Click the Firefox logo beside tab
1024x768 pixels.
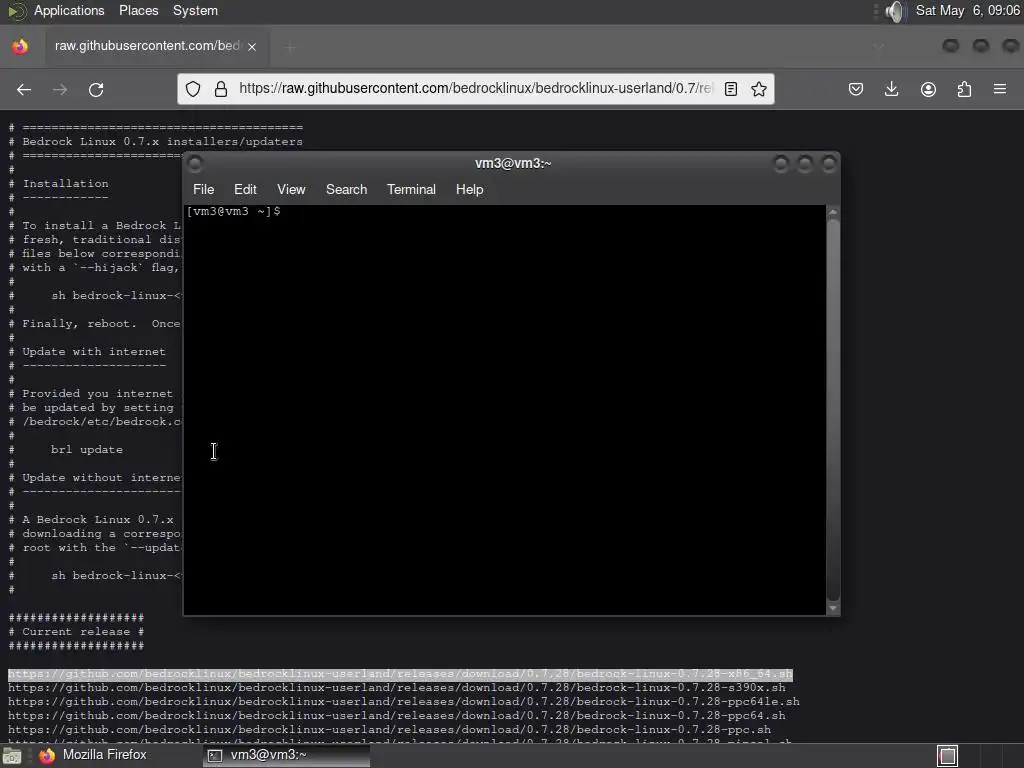[20, 46]
